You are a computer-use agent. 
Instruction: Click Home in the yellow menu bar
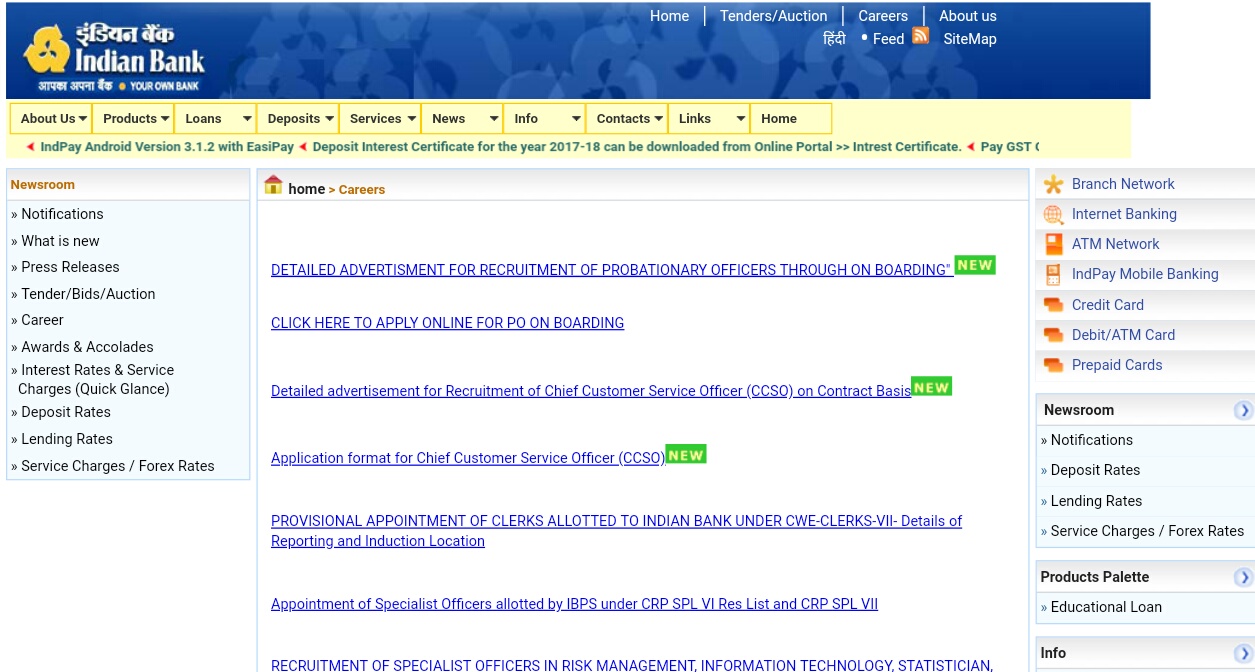point(791,118)
